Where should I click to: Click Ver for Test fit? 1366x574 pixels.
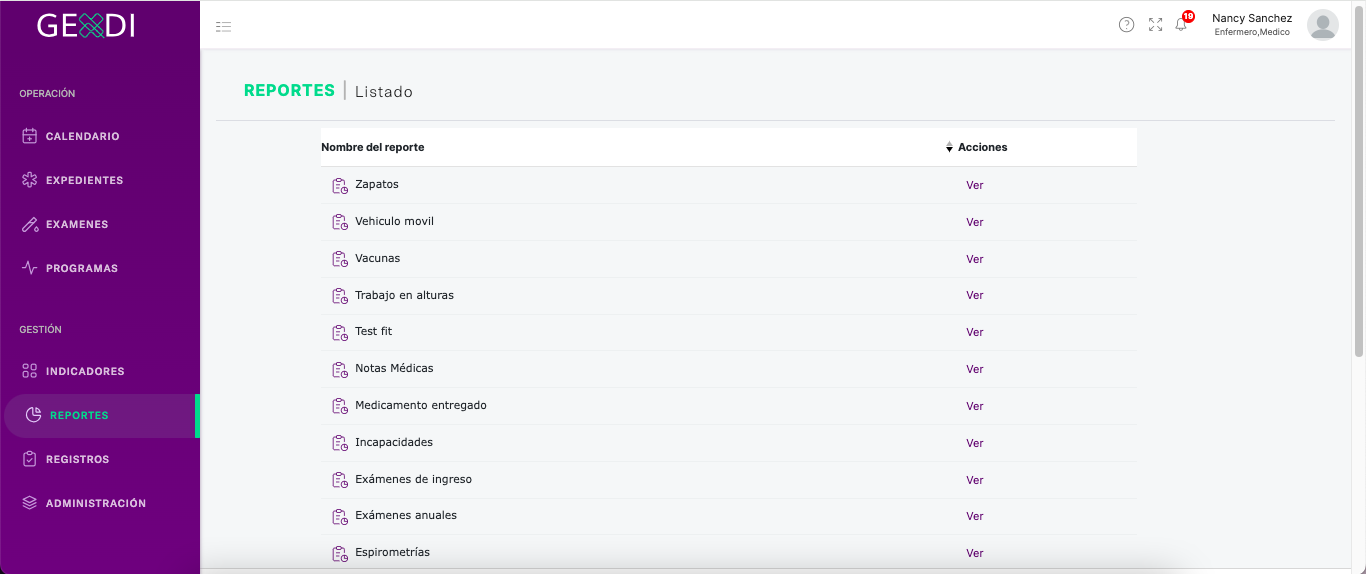(975, 332)
